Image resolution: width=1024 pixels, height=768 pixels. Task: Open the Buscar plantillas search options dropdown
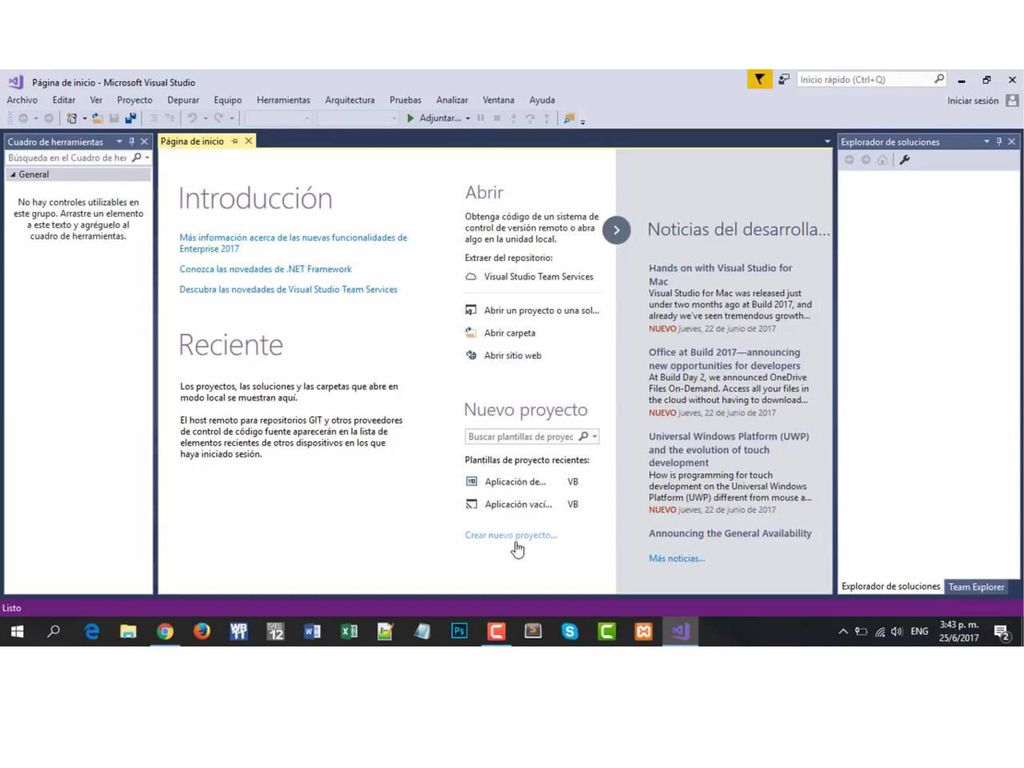coord(594,436)
